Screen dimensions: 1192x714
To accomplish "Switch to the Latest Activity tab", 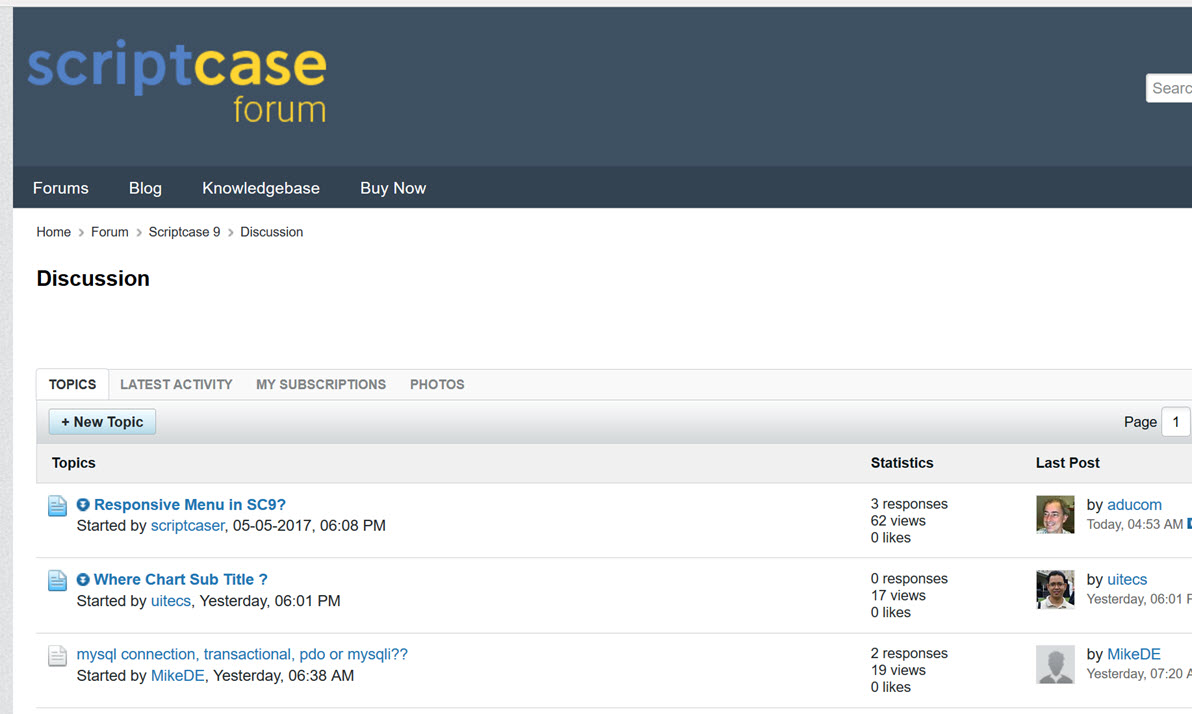I will pyautogui.click(x=176, y=385).
